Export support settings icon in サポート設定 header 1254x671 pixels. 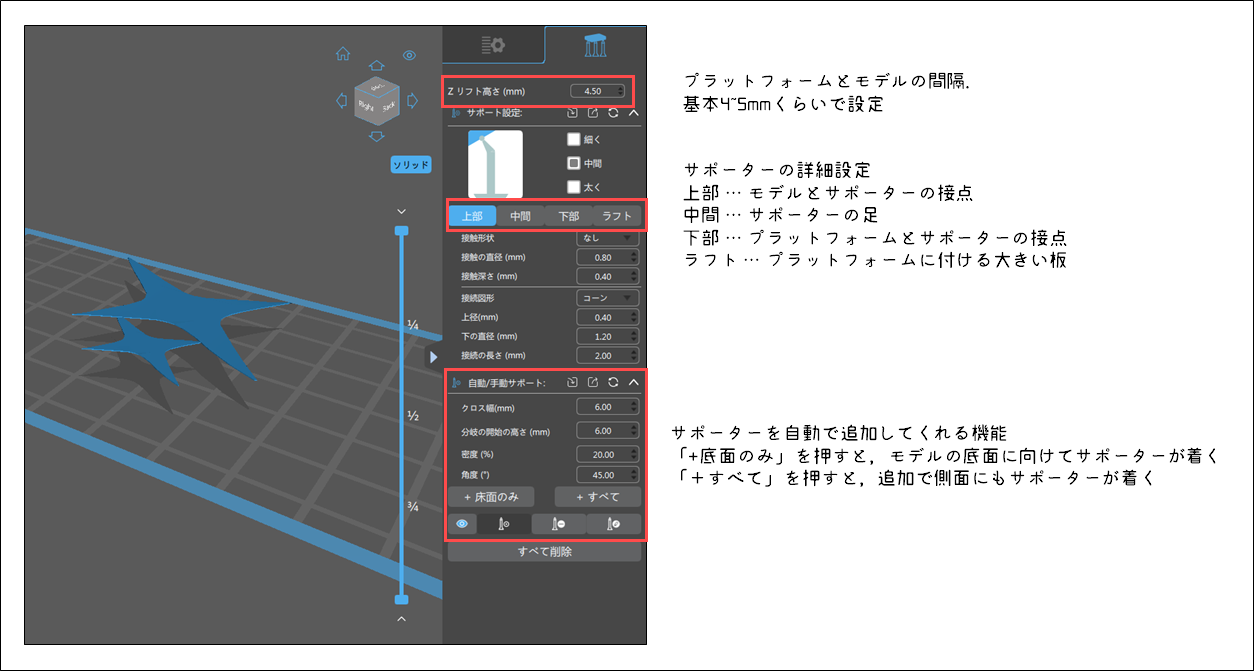(592, 113)
